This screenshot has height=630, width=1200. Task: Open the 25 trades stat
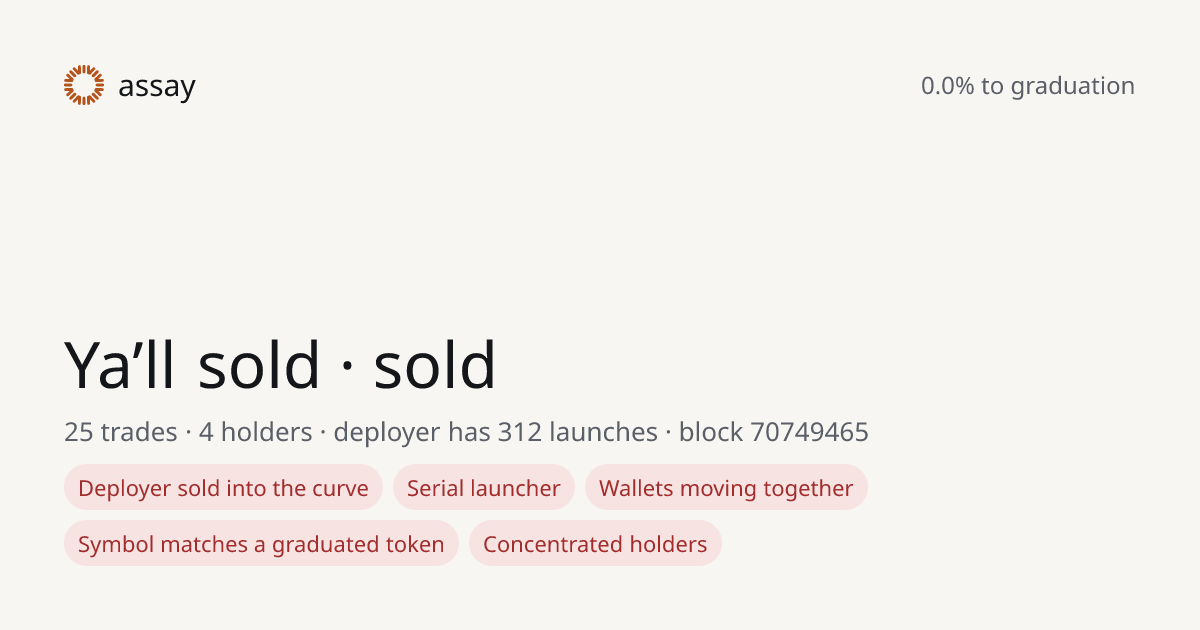coord(121,432)
